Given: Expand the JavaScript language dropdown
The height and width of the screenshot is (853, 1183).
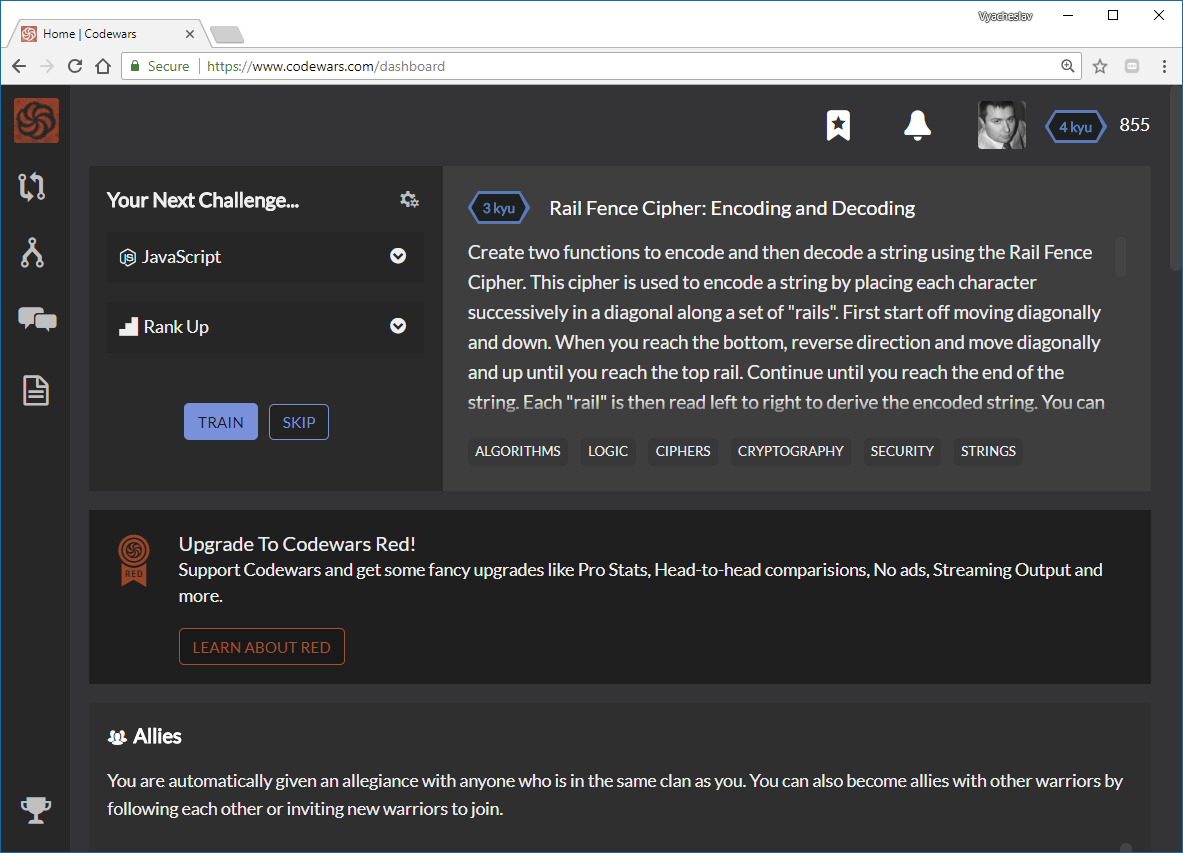Looking at the screenshot, I should click(x=265, y=257).
